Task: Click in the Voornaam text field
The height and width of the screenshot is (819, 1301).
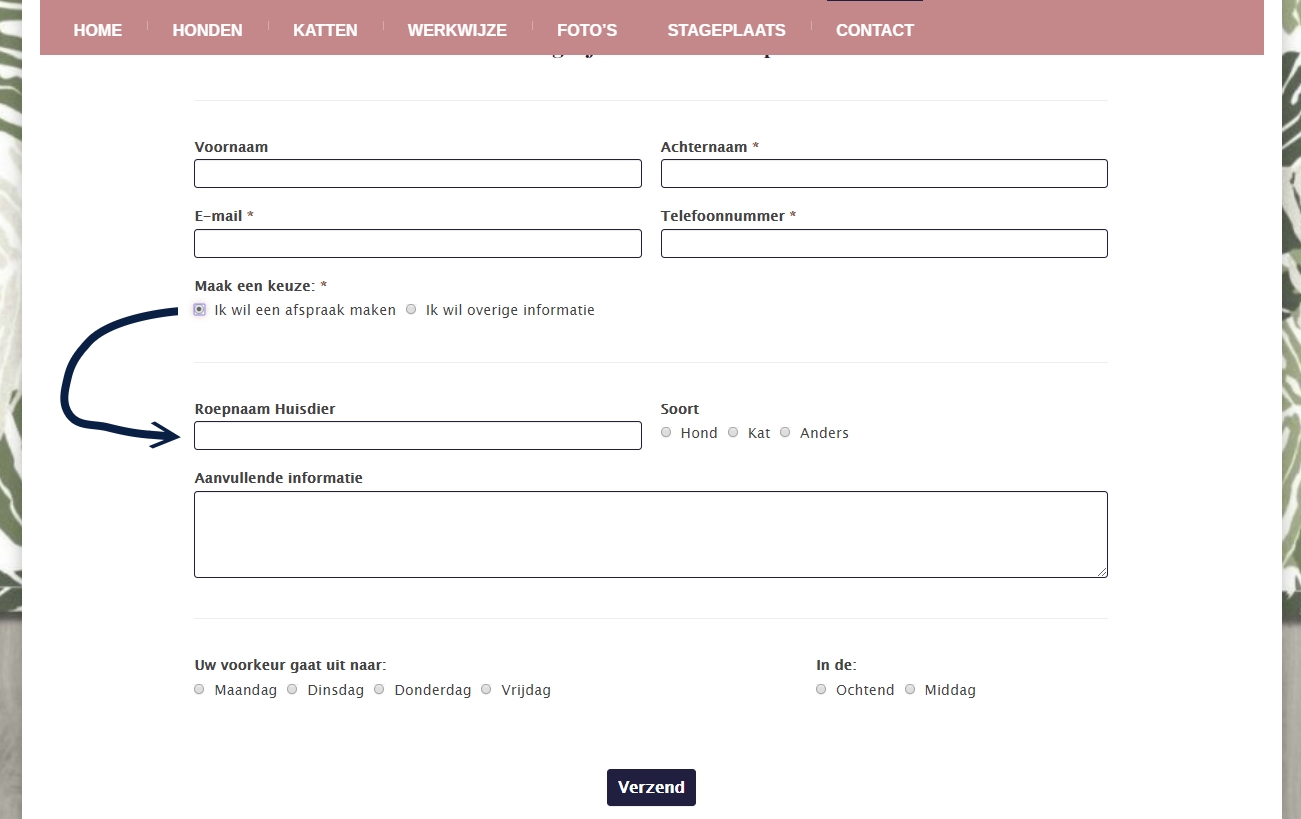Action: 417,174
